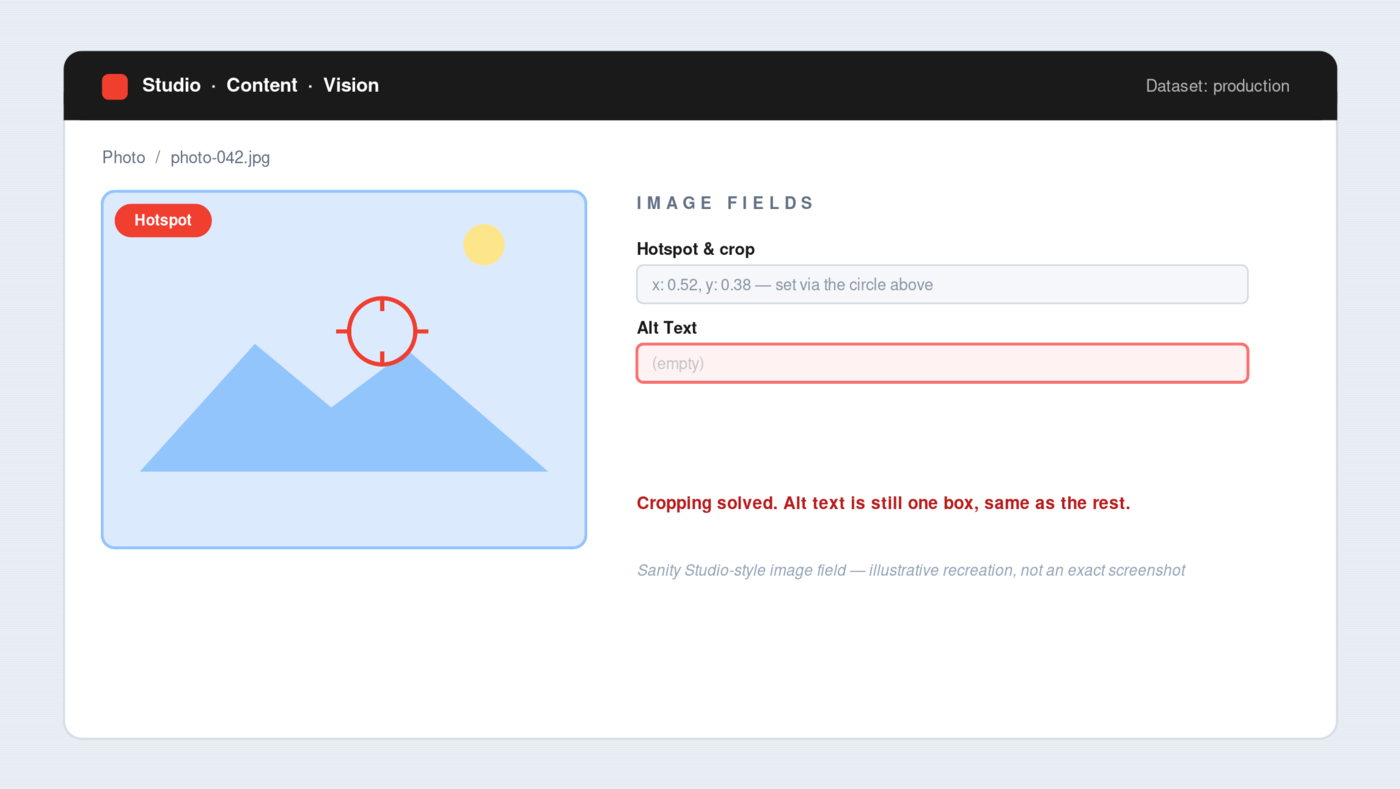This screenshot has height=789, width=1400.
Task: Click the Sanity Studio-style caption text
Action: pyautogui.click(x=911, y=570)
